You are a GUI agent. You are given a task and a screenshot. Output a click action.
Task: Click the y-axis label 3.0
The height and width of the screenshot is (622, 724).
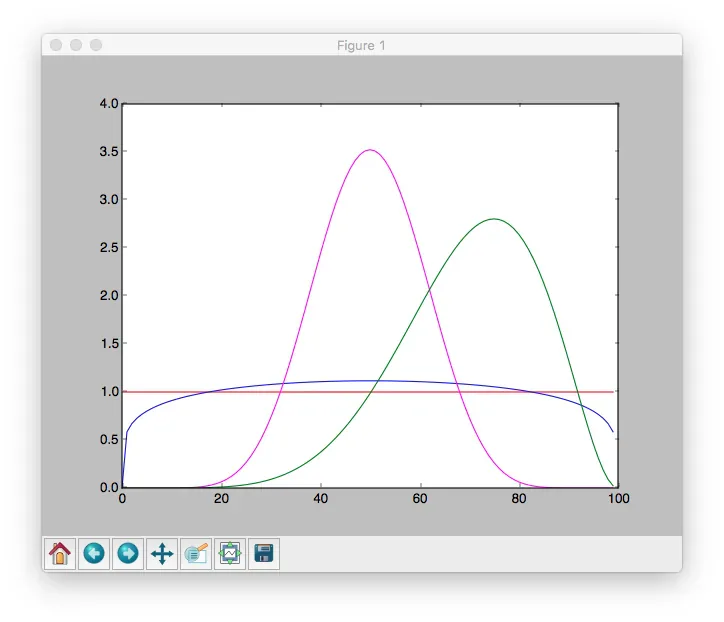click(109, 199)
